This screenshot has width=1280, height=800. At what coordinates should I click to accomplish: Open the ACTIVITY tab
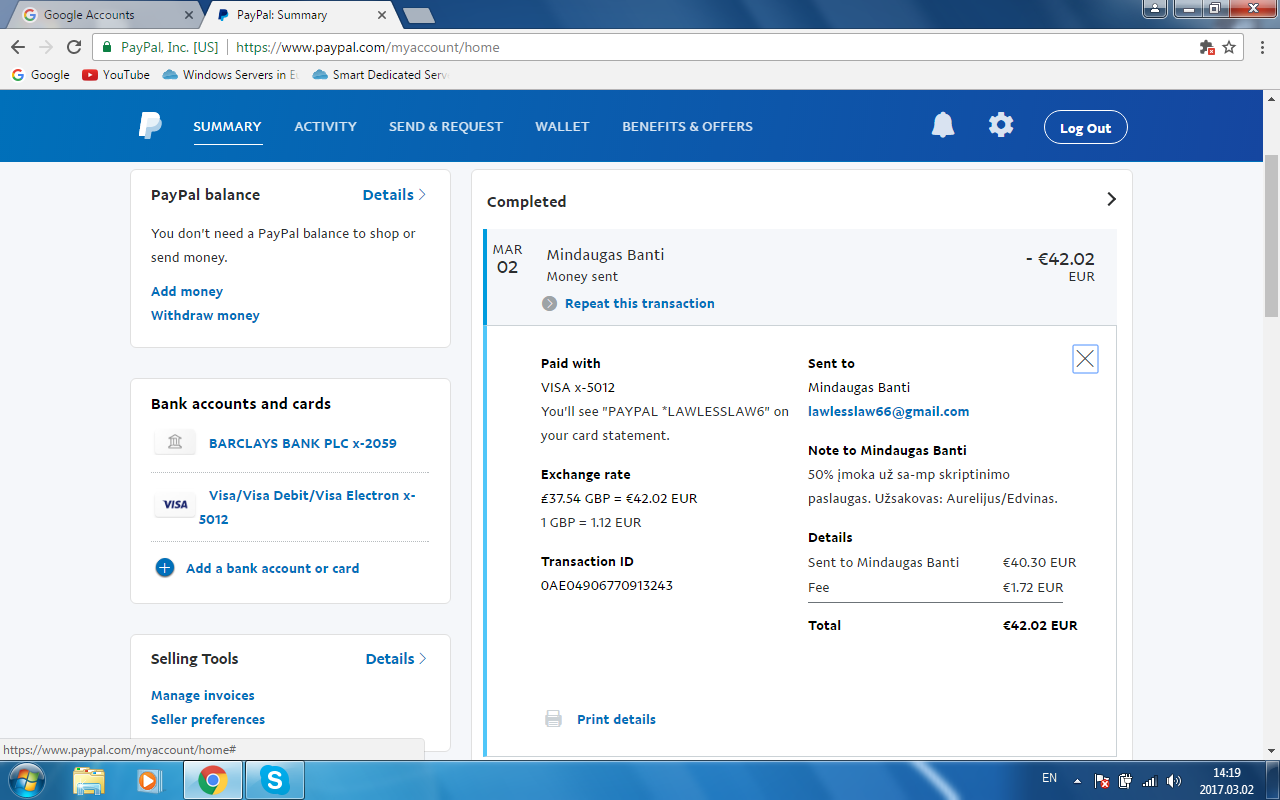325,127
